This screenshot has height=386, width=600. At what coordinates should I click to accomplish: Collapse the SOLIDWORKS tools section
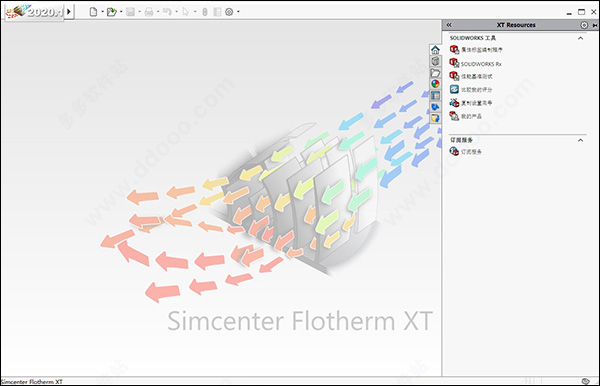580,38
